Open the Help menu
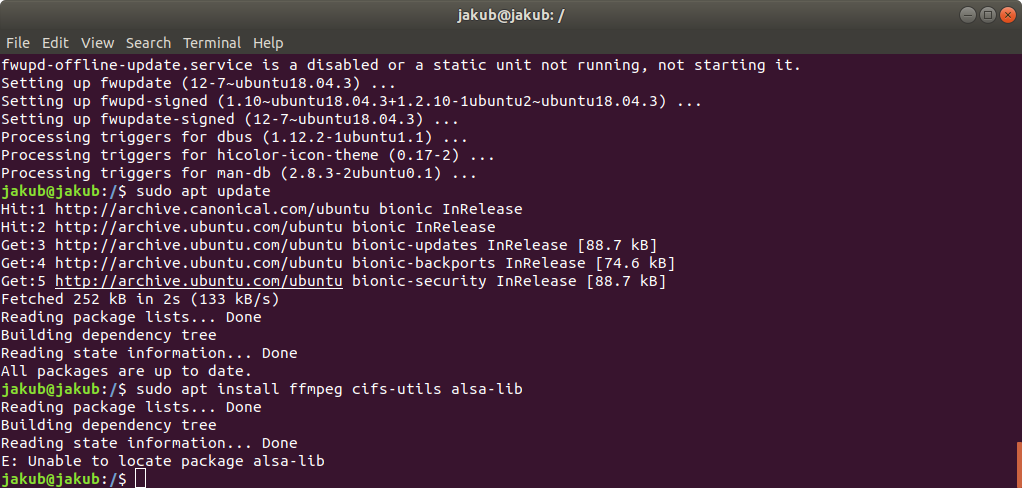This screenshot has width=1022, height=488. pyautogui.click(x=268, y=43)
